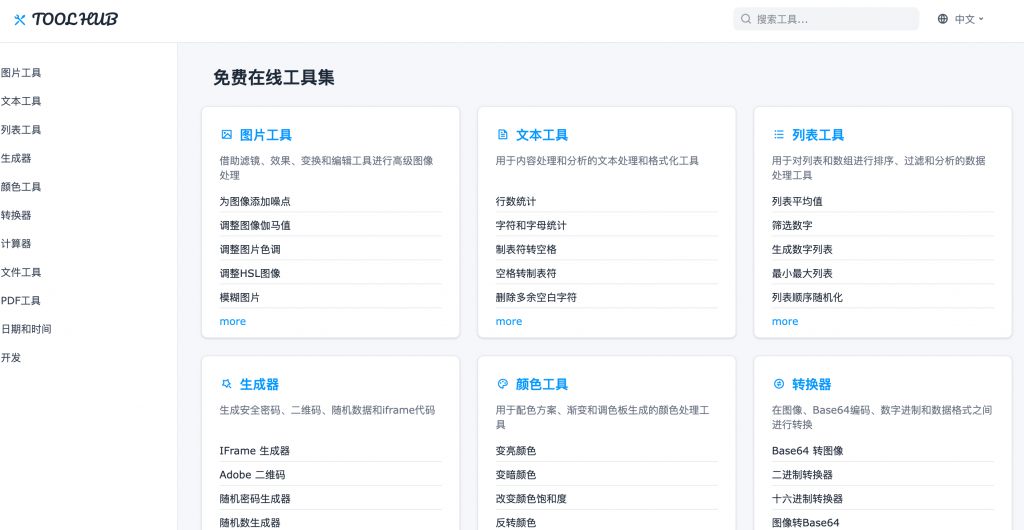Focus the 搜索工具 search field
1024x530 pixels.
[x=826, y=19]
